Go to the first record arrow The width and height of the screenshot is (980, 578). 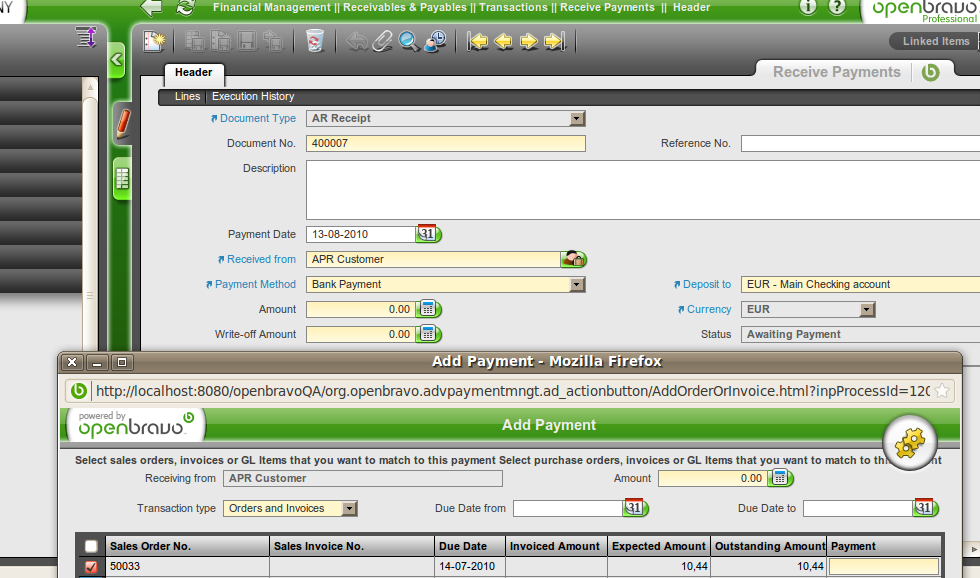point(478,41)
